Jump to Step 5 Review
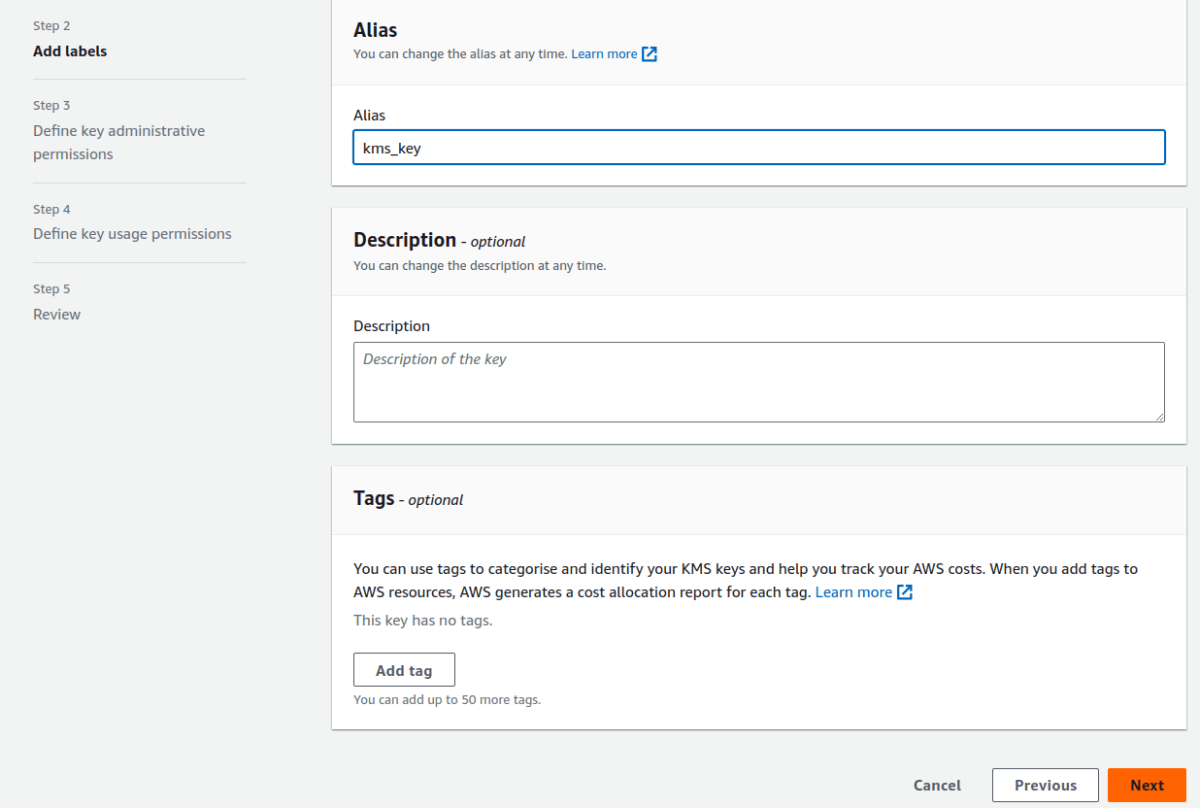1200x808 pixels. [x=57, y=314]
